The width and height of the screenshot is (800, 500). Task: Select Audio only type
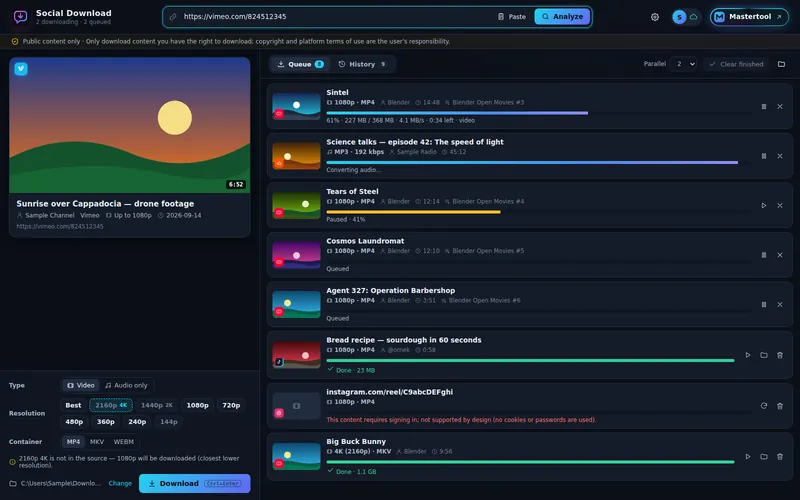[126, 385]
